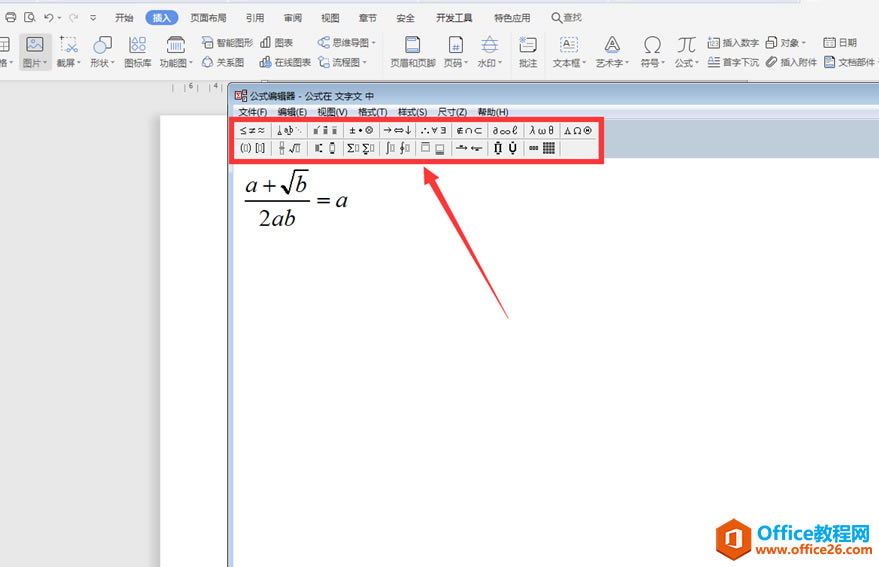Switch to the 审阅 ribbon tab
The height and width of the screenshot is (567, 879).
pos(293,18)
